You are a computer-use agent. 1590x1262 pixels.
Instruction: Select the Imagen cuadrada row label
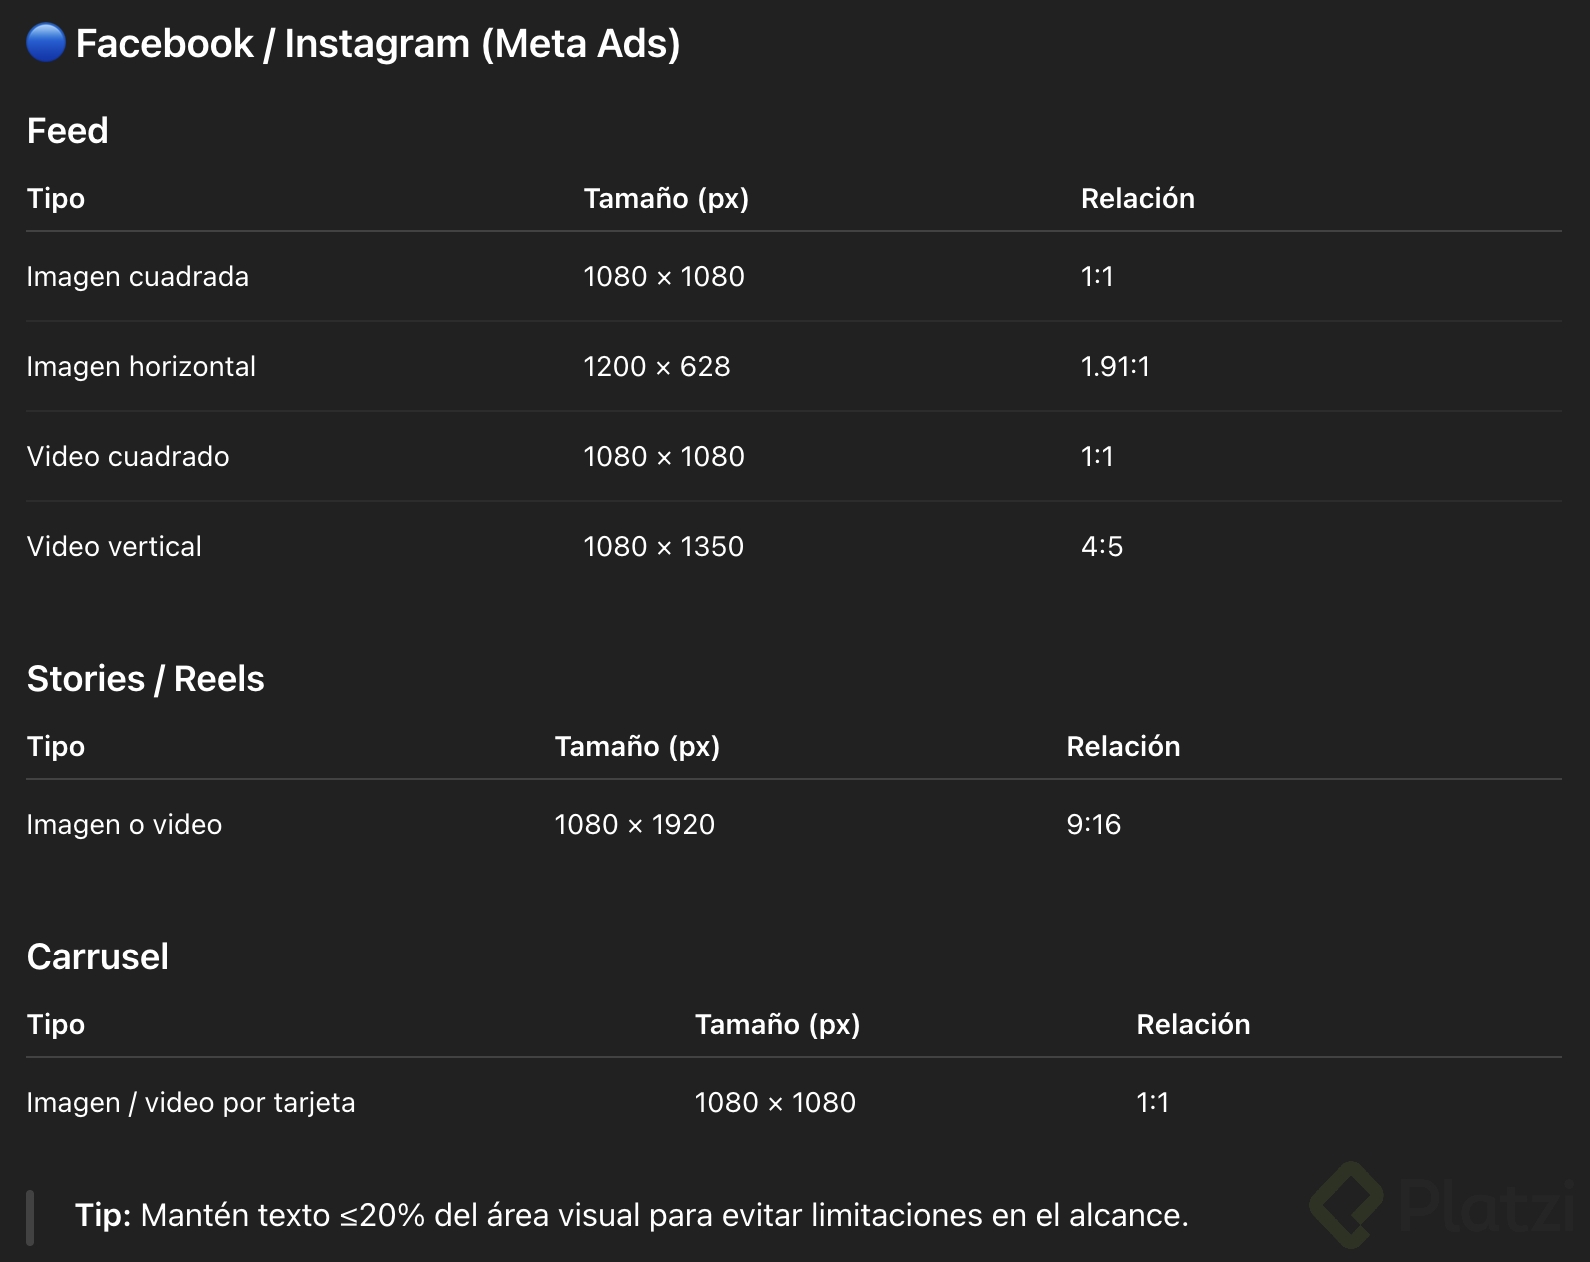coord(138,277)
